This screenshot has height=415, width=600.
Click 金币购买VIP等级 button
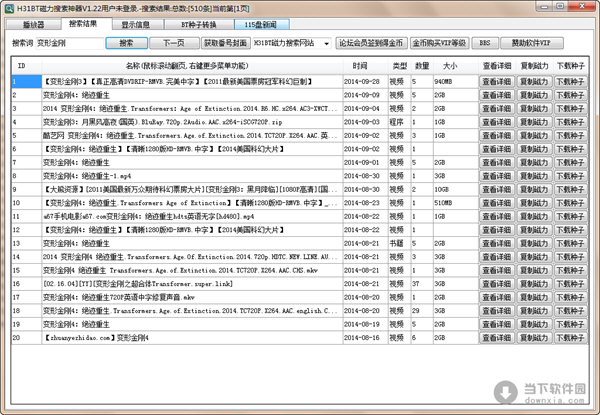click(x=440, y=43)
